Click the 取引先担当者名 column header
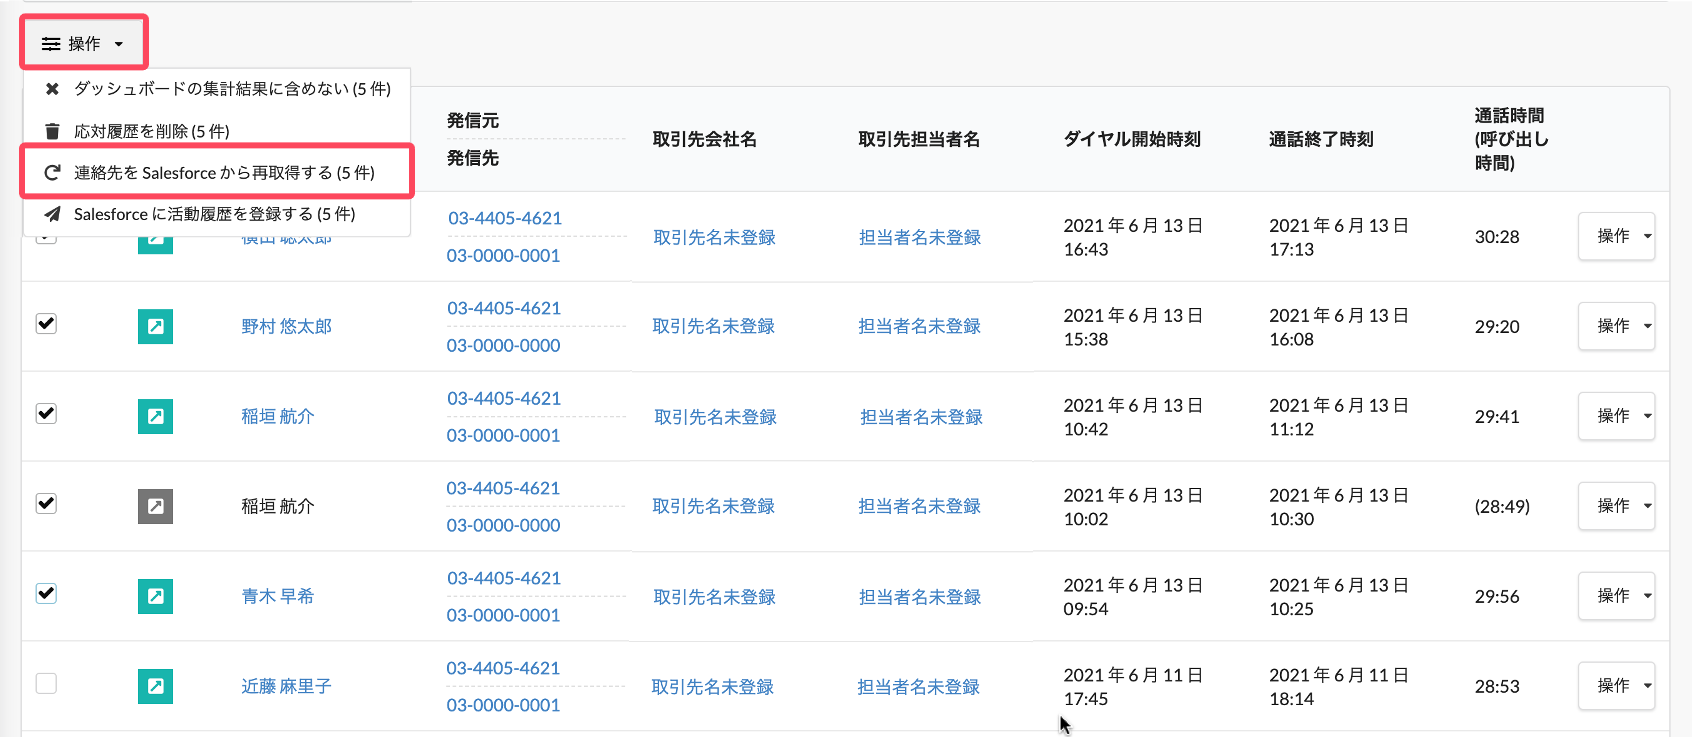This screenshot has height=737, width=1693. coord(919,139)
